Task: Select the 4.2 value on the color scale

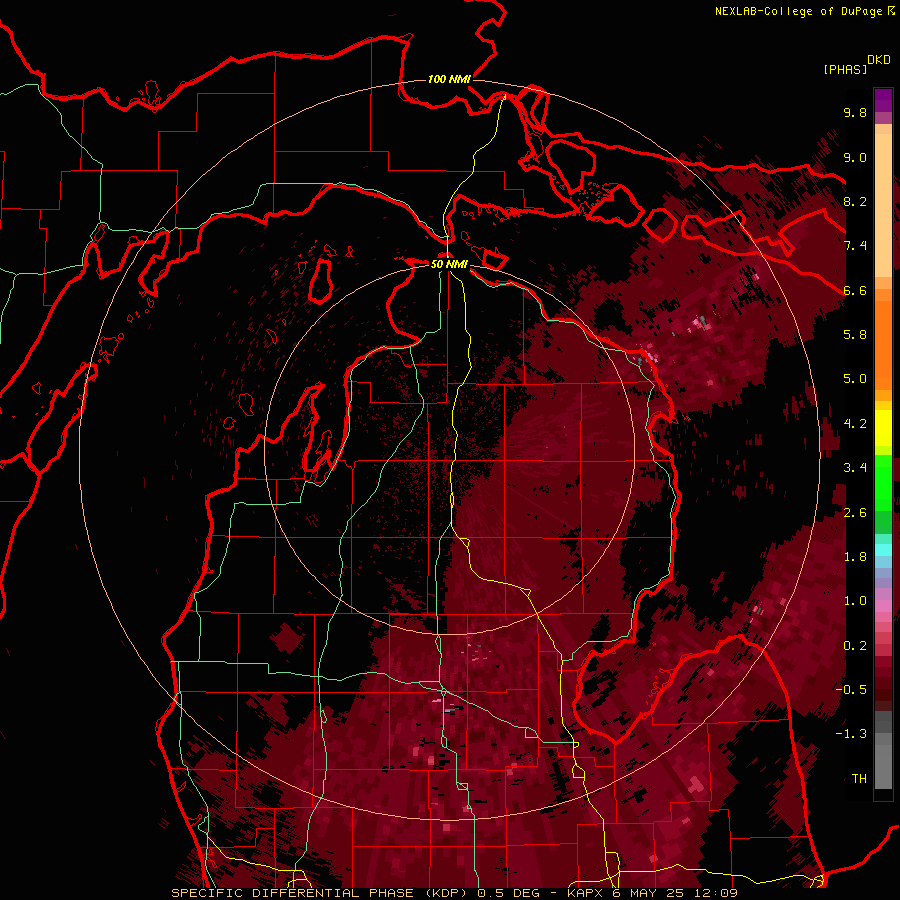Action: pyautogui.click(x=855, y=424)
